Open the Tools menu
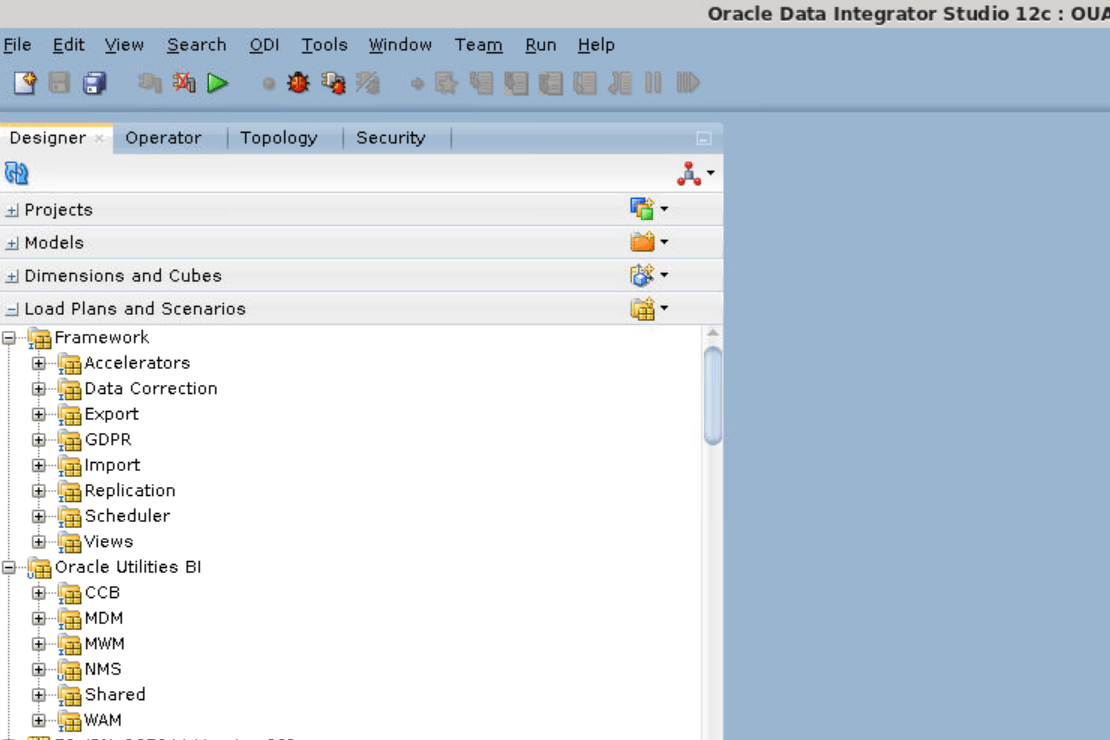Screen dimensions: 1110x740 tap(324, 44)
